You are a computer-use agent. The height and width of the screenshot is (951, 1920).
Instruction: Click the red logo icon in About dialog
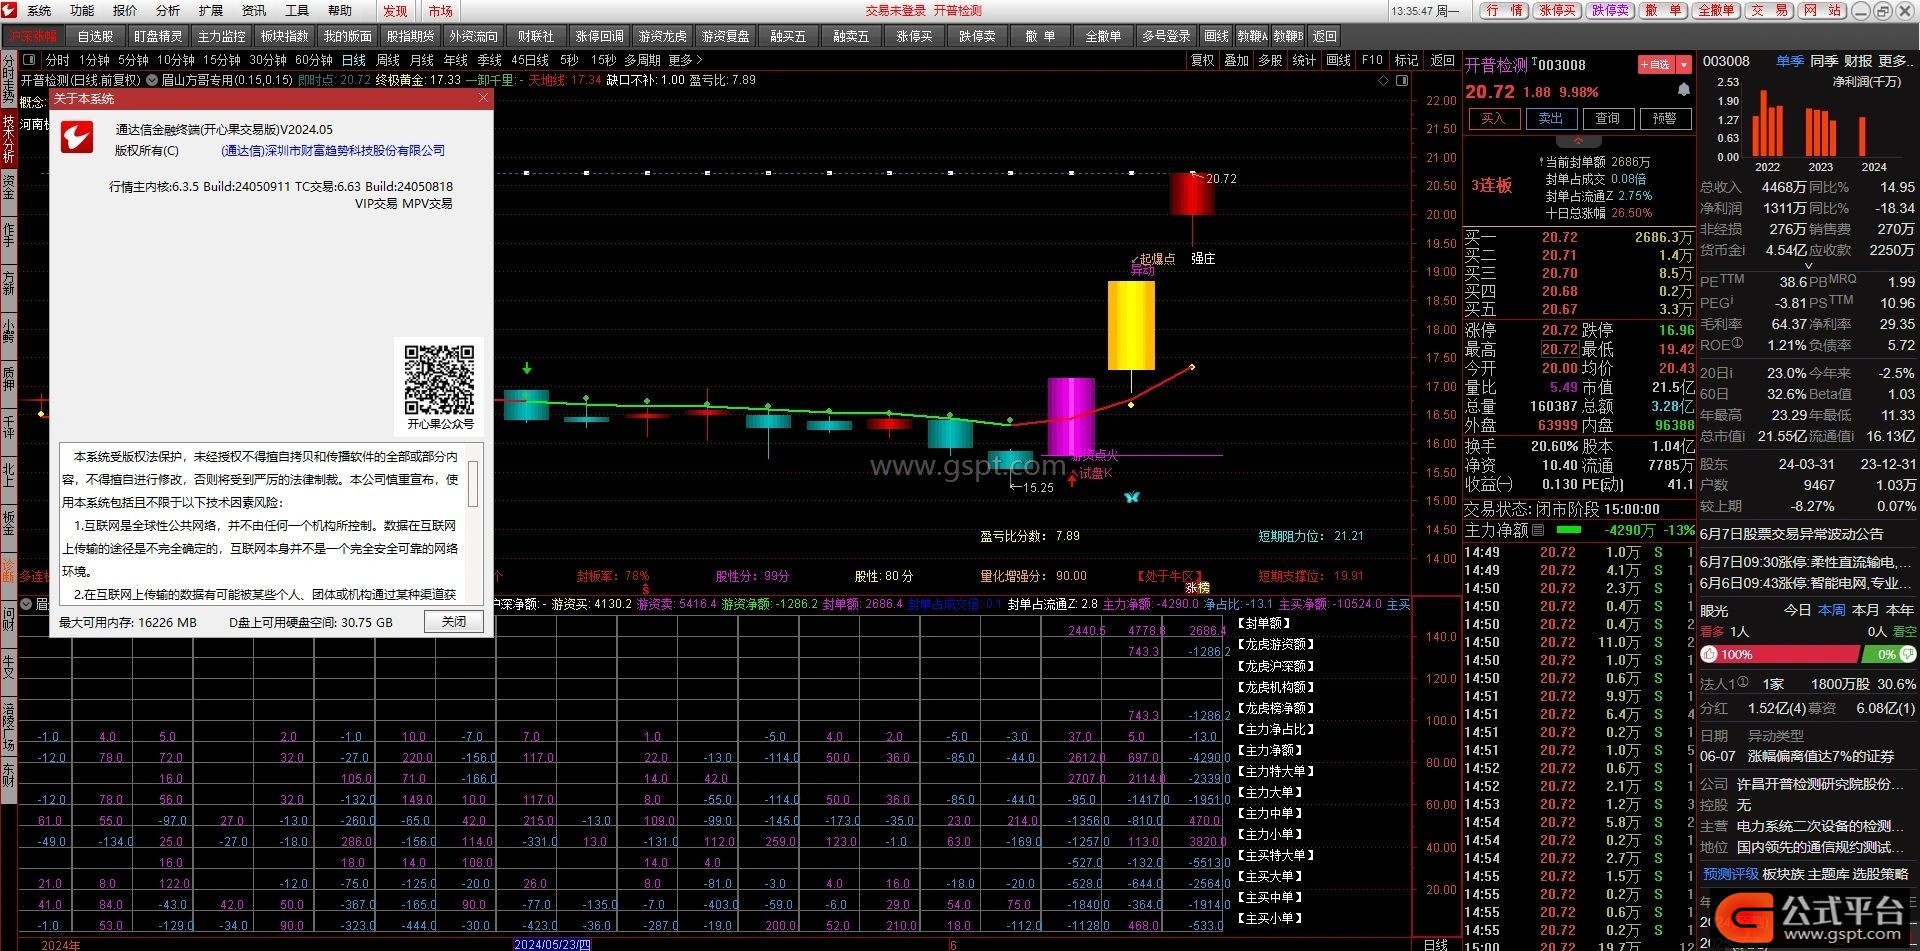77,138
